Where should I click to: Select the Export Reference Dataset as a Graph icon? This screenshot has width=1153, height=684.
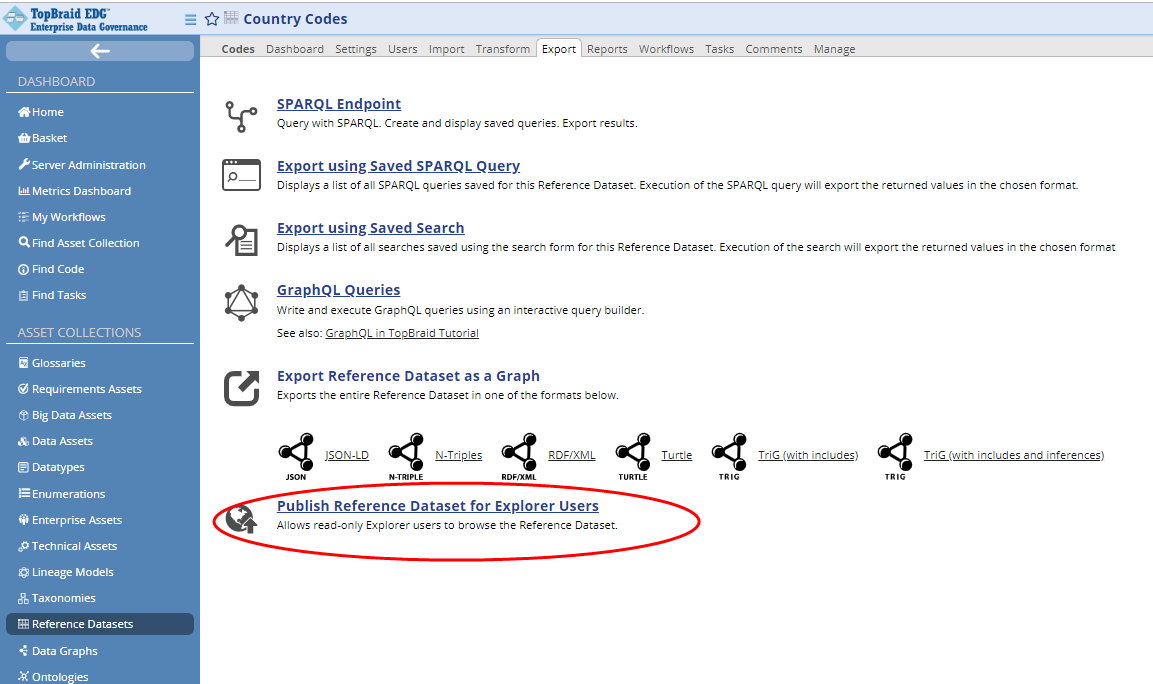[x=241, y=386]
